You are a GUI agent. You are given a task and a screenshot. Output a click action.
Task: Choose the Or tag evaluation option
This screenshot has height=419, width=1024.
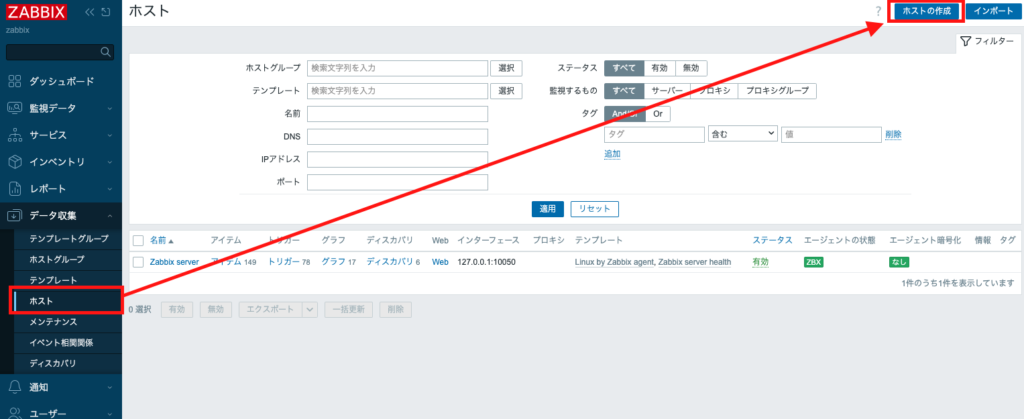coord(658,114)
